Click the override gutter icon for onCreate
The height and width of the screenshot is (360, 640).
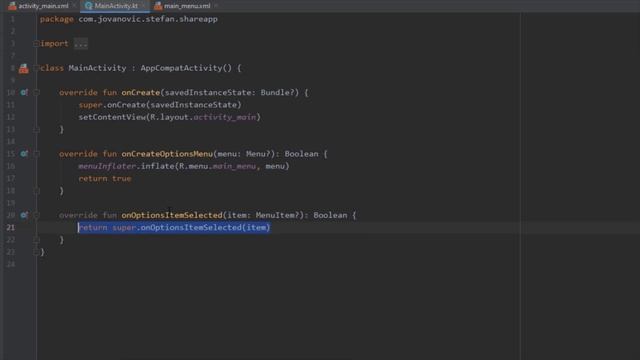[24, 93]
